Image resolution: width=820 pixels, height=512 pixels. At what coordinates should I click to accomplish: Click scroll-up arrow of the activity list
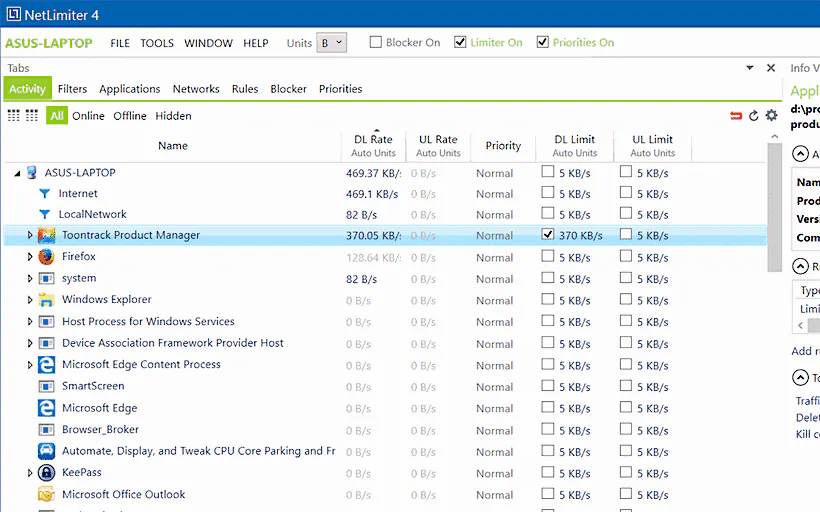[x=775, y=136]
